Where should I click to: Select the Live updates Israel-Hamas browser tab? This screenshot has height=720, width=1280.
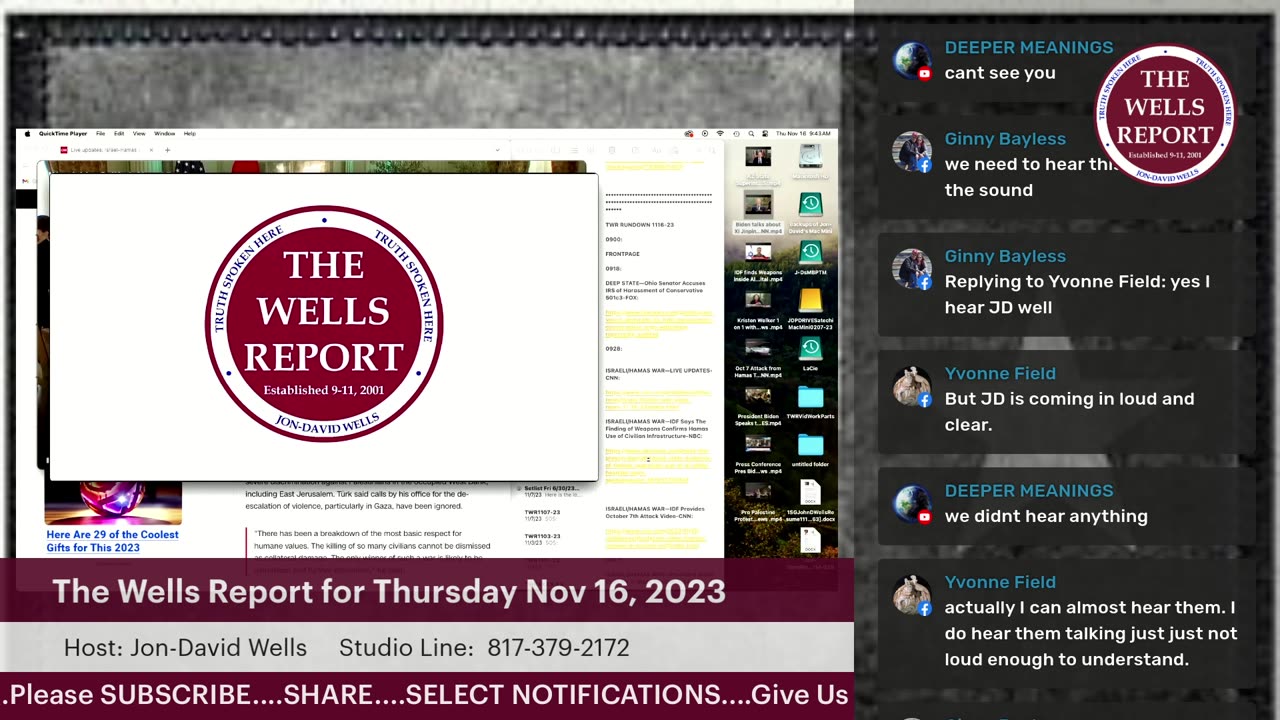(104, 150)
